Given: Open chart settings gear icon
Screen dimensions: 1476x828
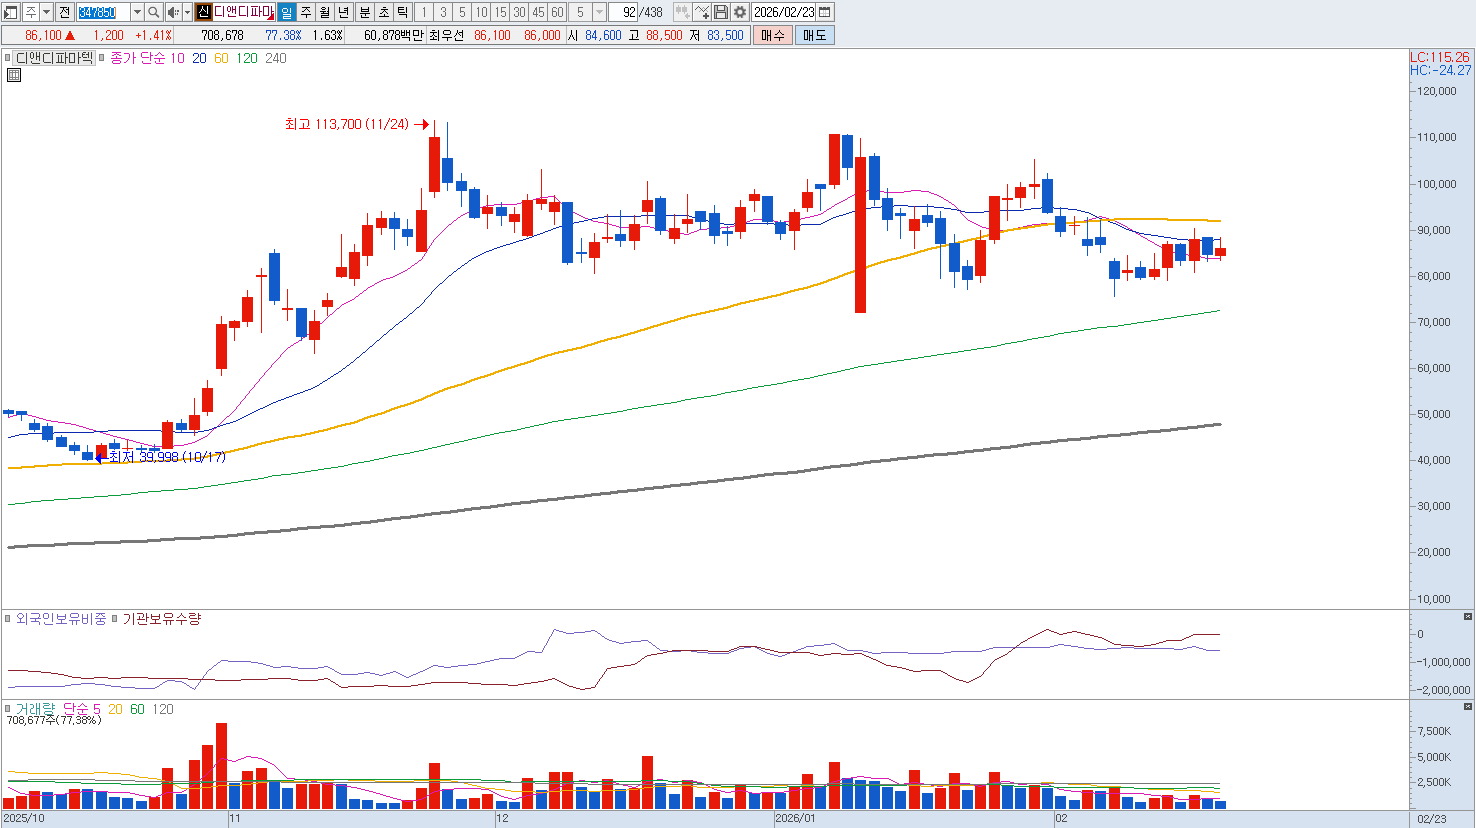Looking at the screenshot, I should click(x=740, y=12).
